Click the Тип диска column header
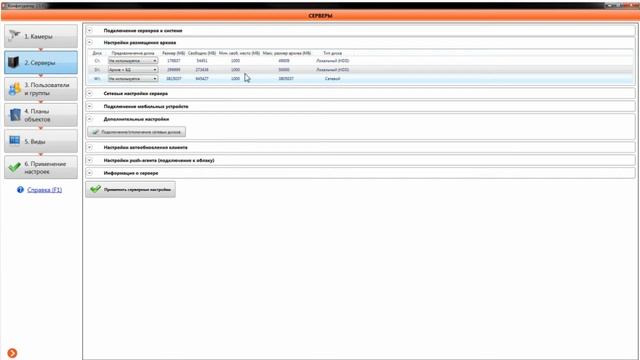Image resolution: width=640 pixels, height=360 pixels. (332, 53)
